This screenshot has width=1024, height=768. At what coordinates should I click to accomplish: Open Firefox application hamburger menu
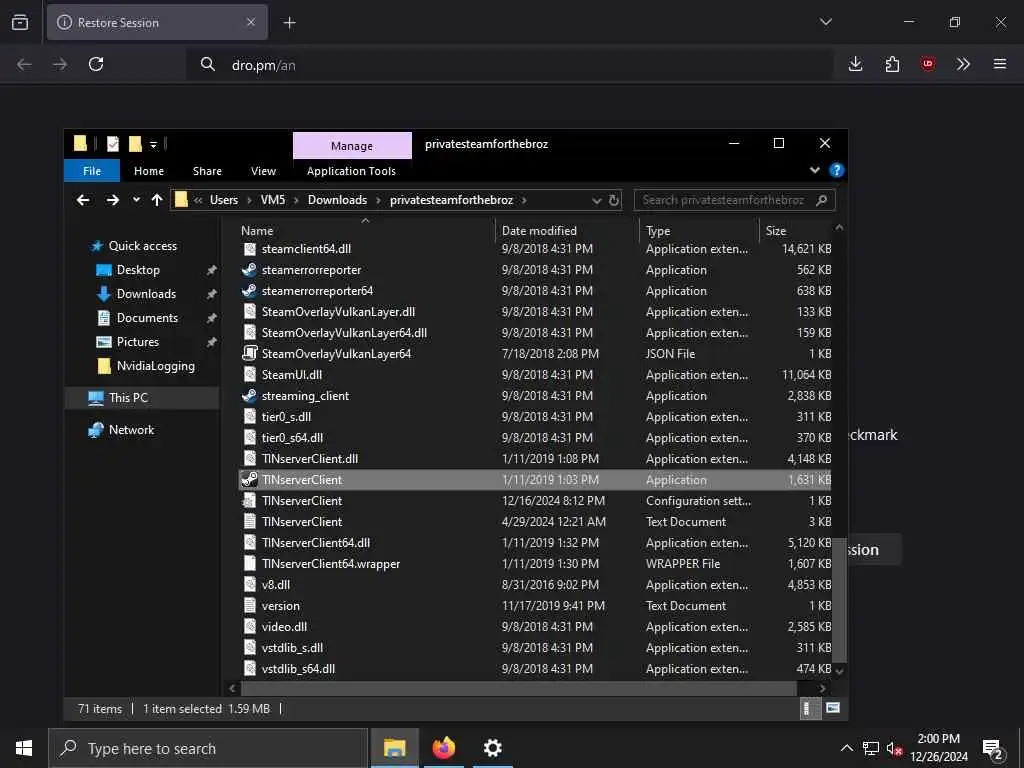[x=1000, y=64]
